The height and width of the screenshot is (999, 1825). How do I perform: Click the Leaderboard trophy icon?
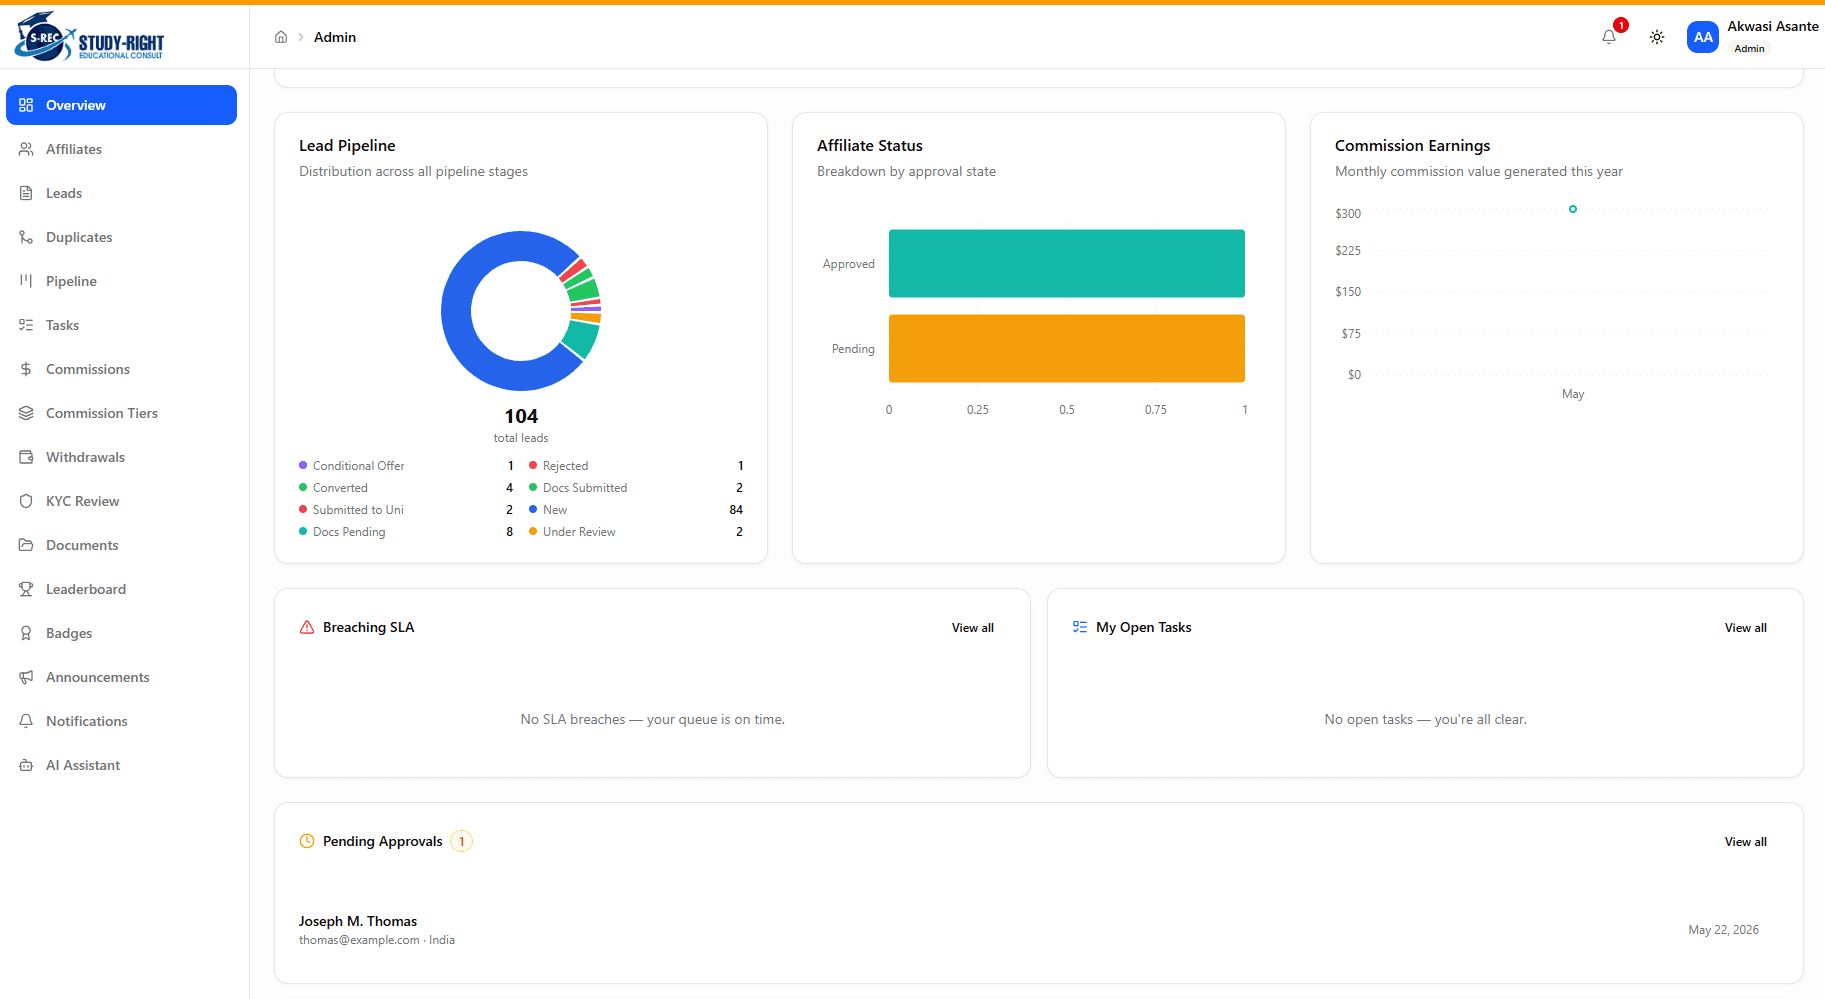(x=26, y=589)
